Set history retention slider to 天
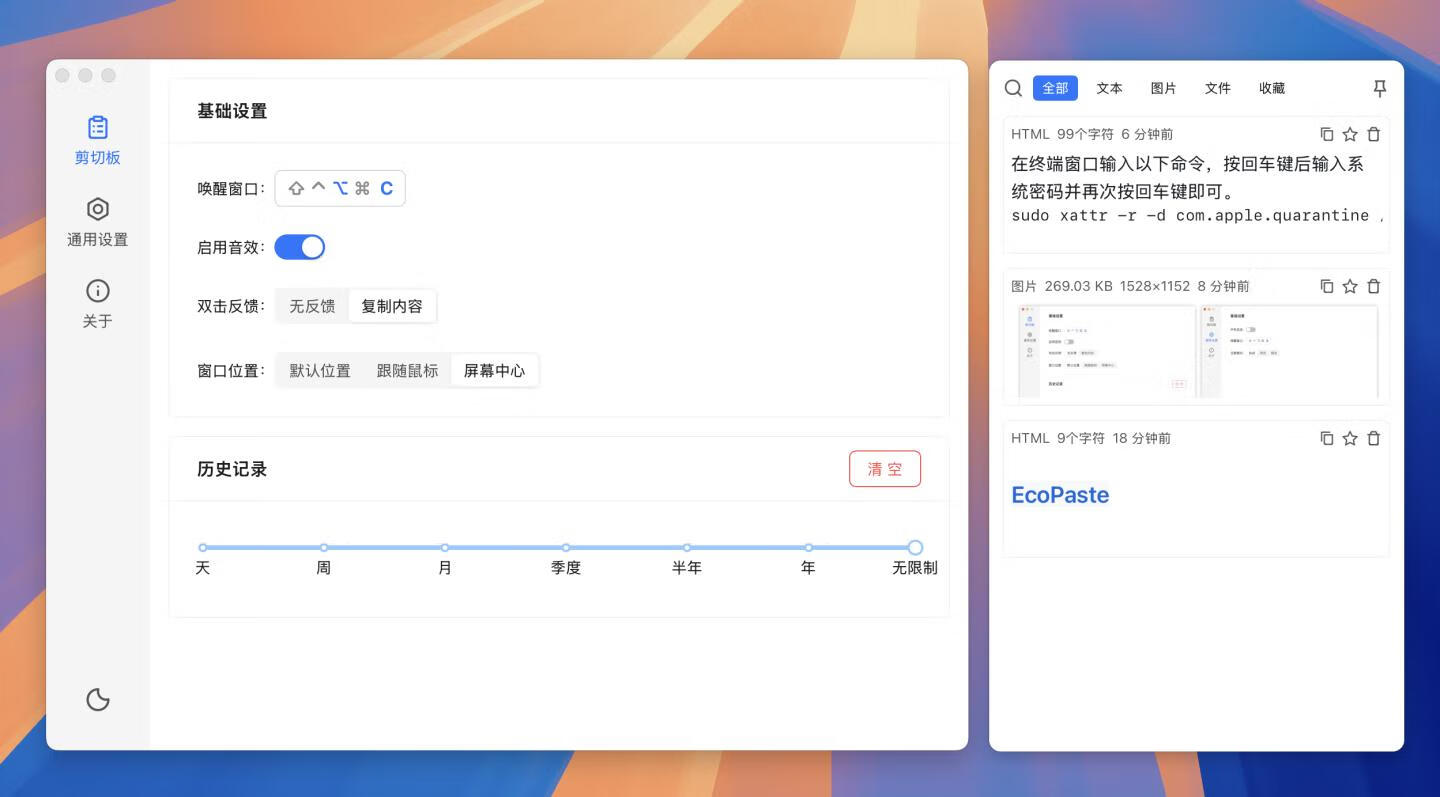1440x797 pixels. coord(203,548)
